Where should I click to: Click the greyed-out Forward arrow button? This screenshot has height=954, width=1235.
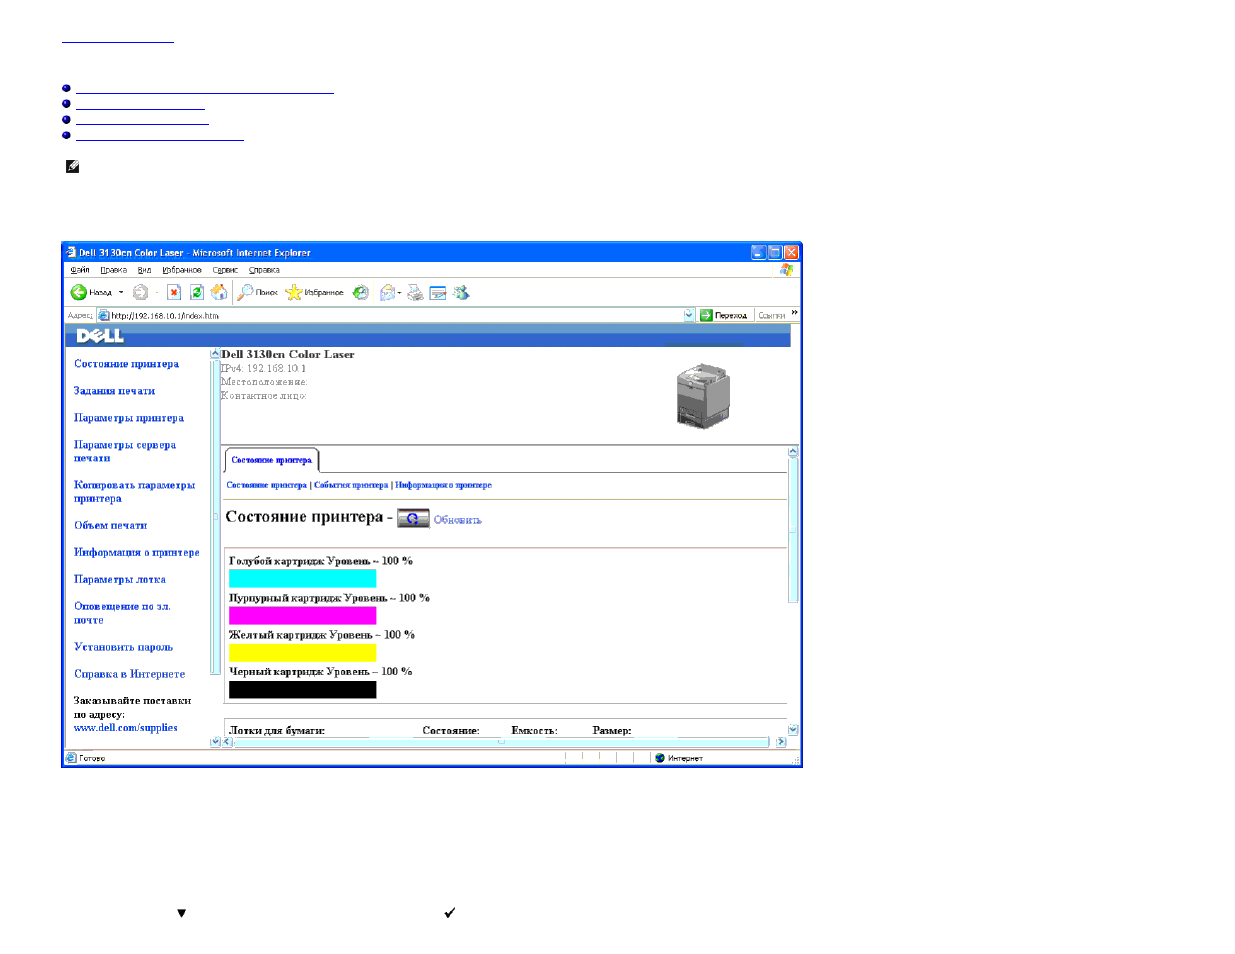pyautogui.click(x=141, y=292)
